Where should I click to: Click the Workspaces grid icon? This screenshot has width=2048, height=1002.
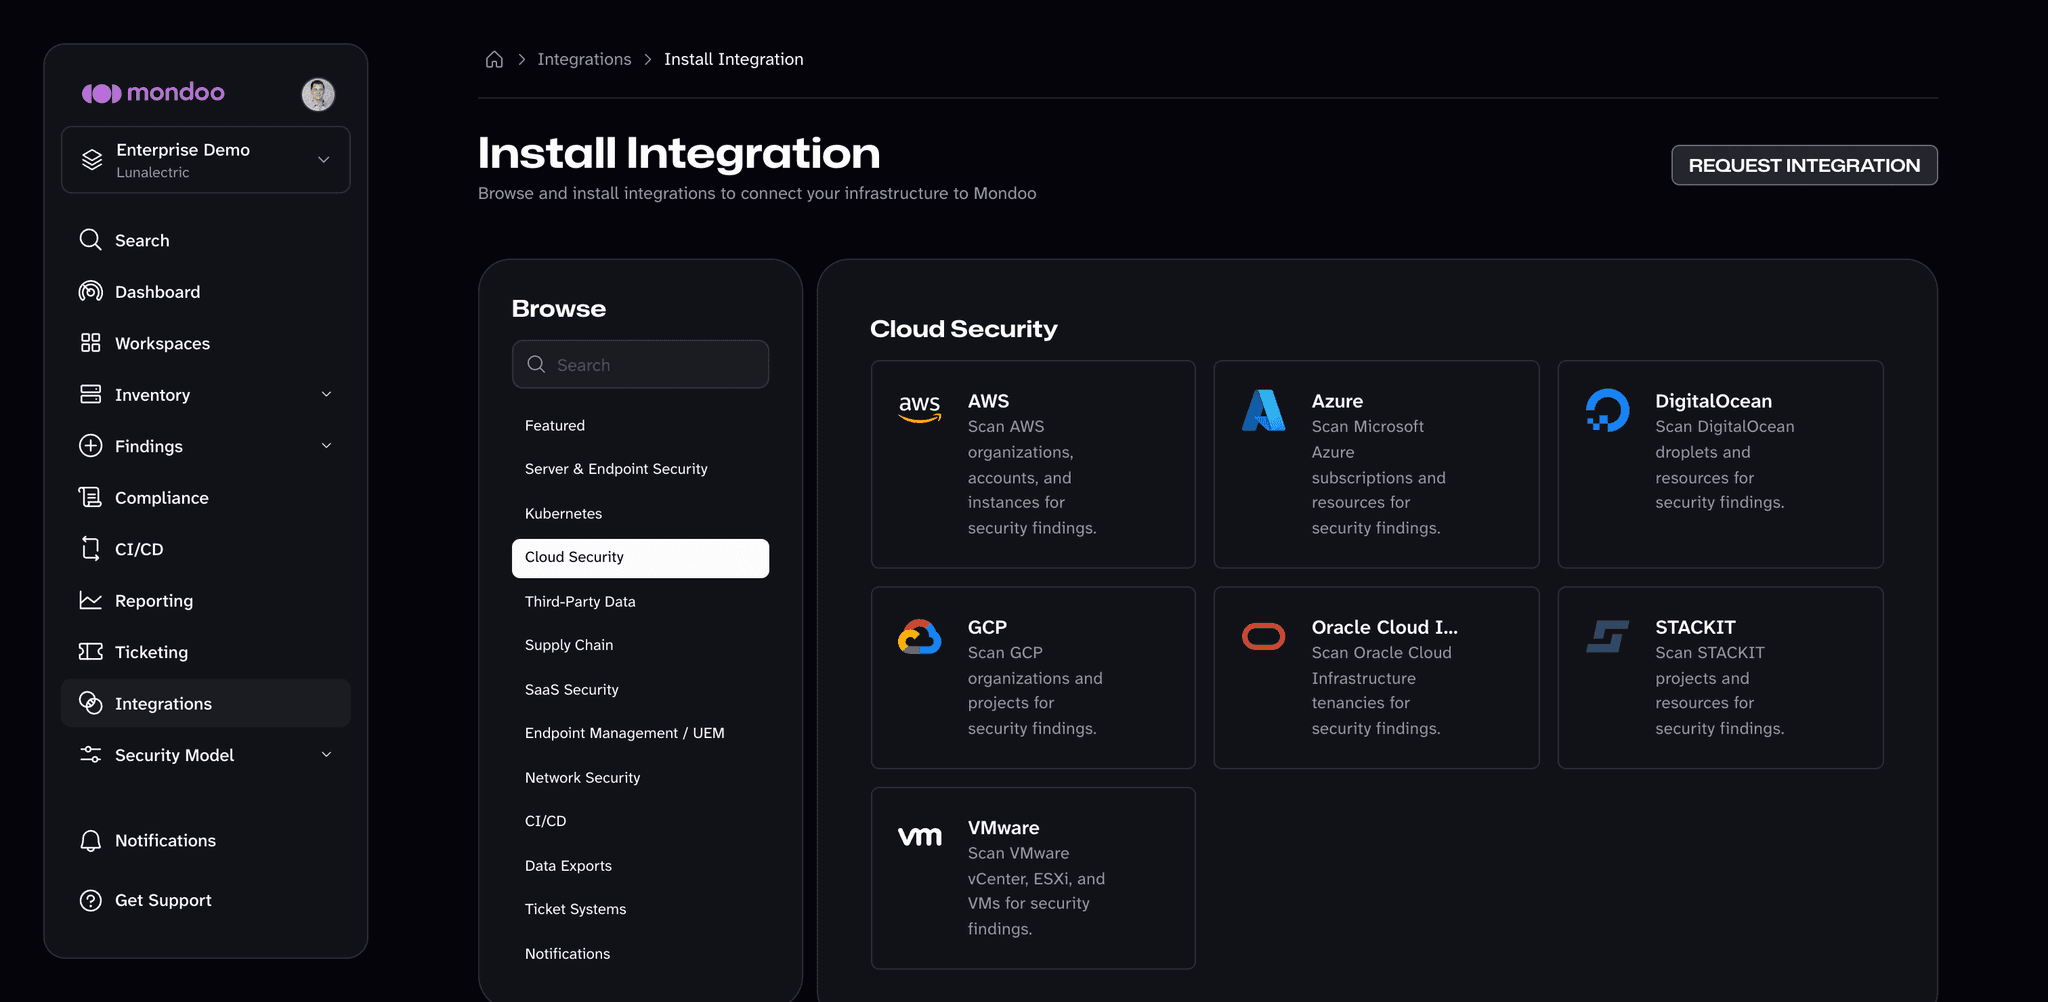[90, 343]
